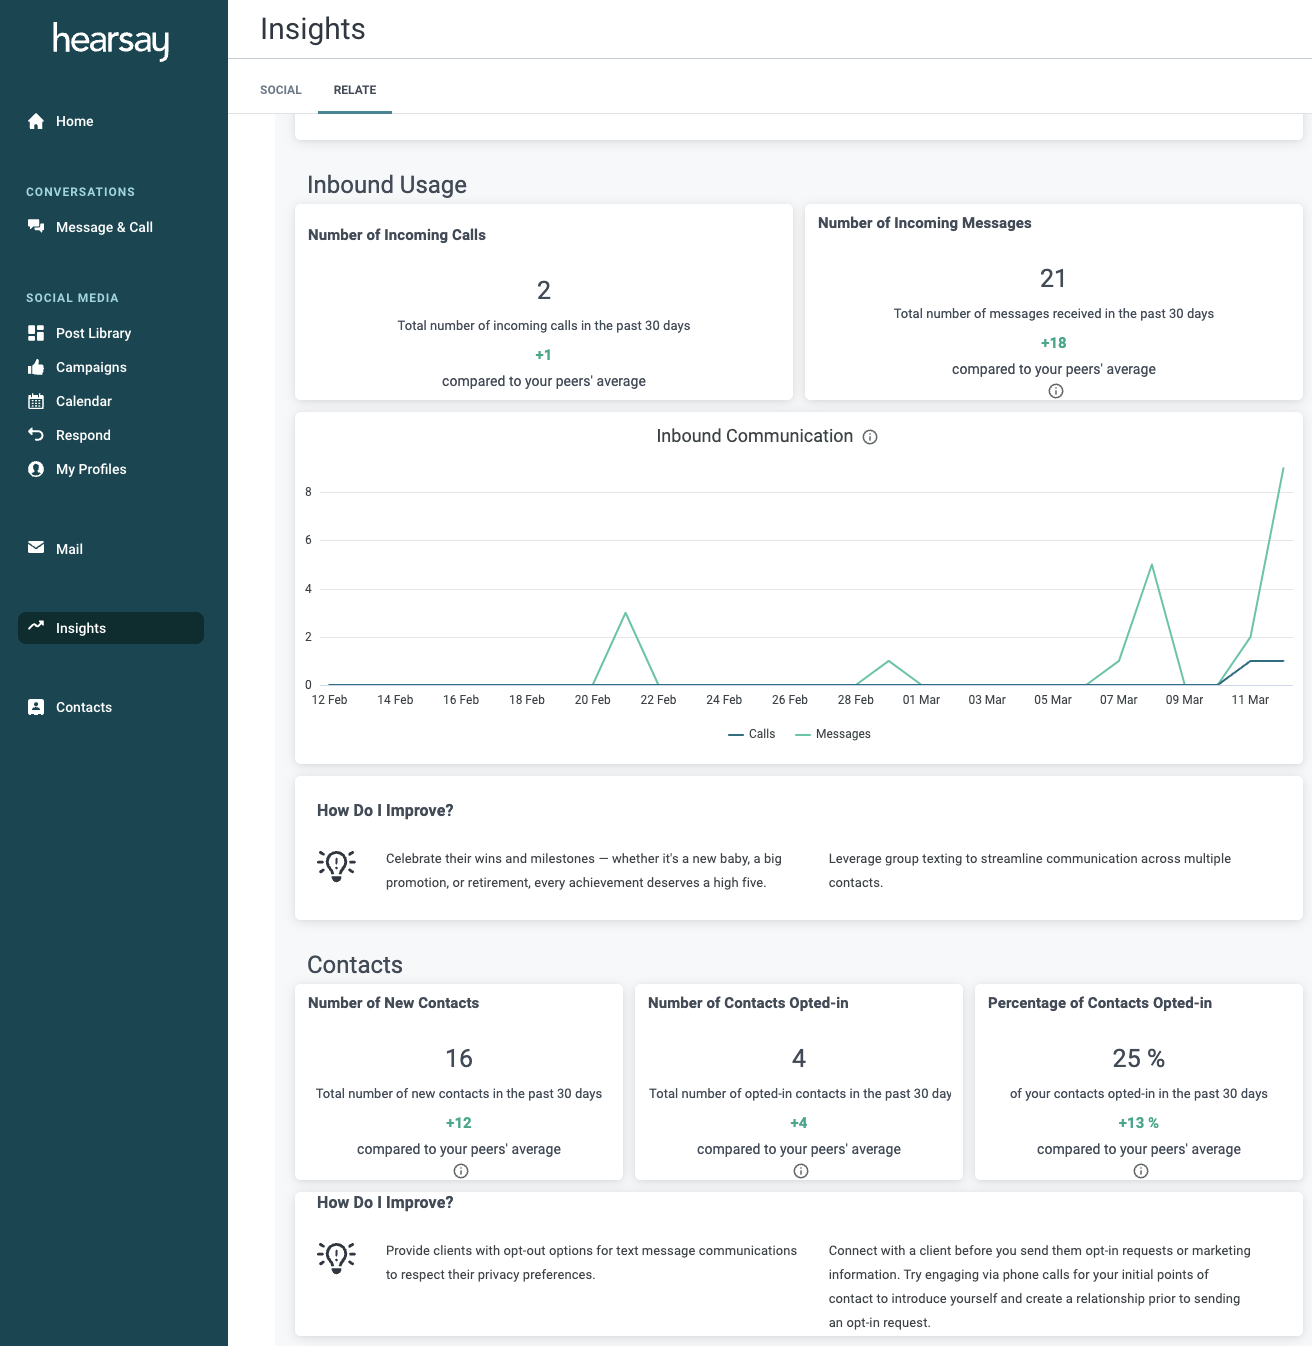The image size is (1312, 1346).
Task: Click the 21 Feb messages peak point
Action: pos(625,613)
